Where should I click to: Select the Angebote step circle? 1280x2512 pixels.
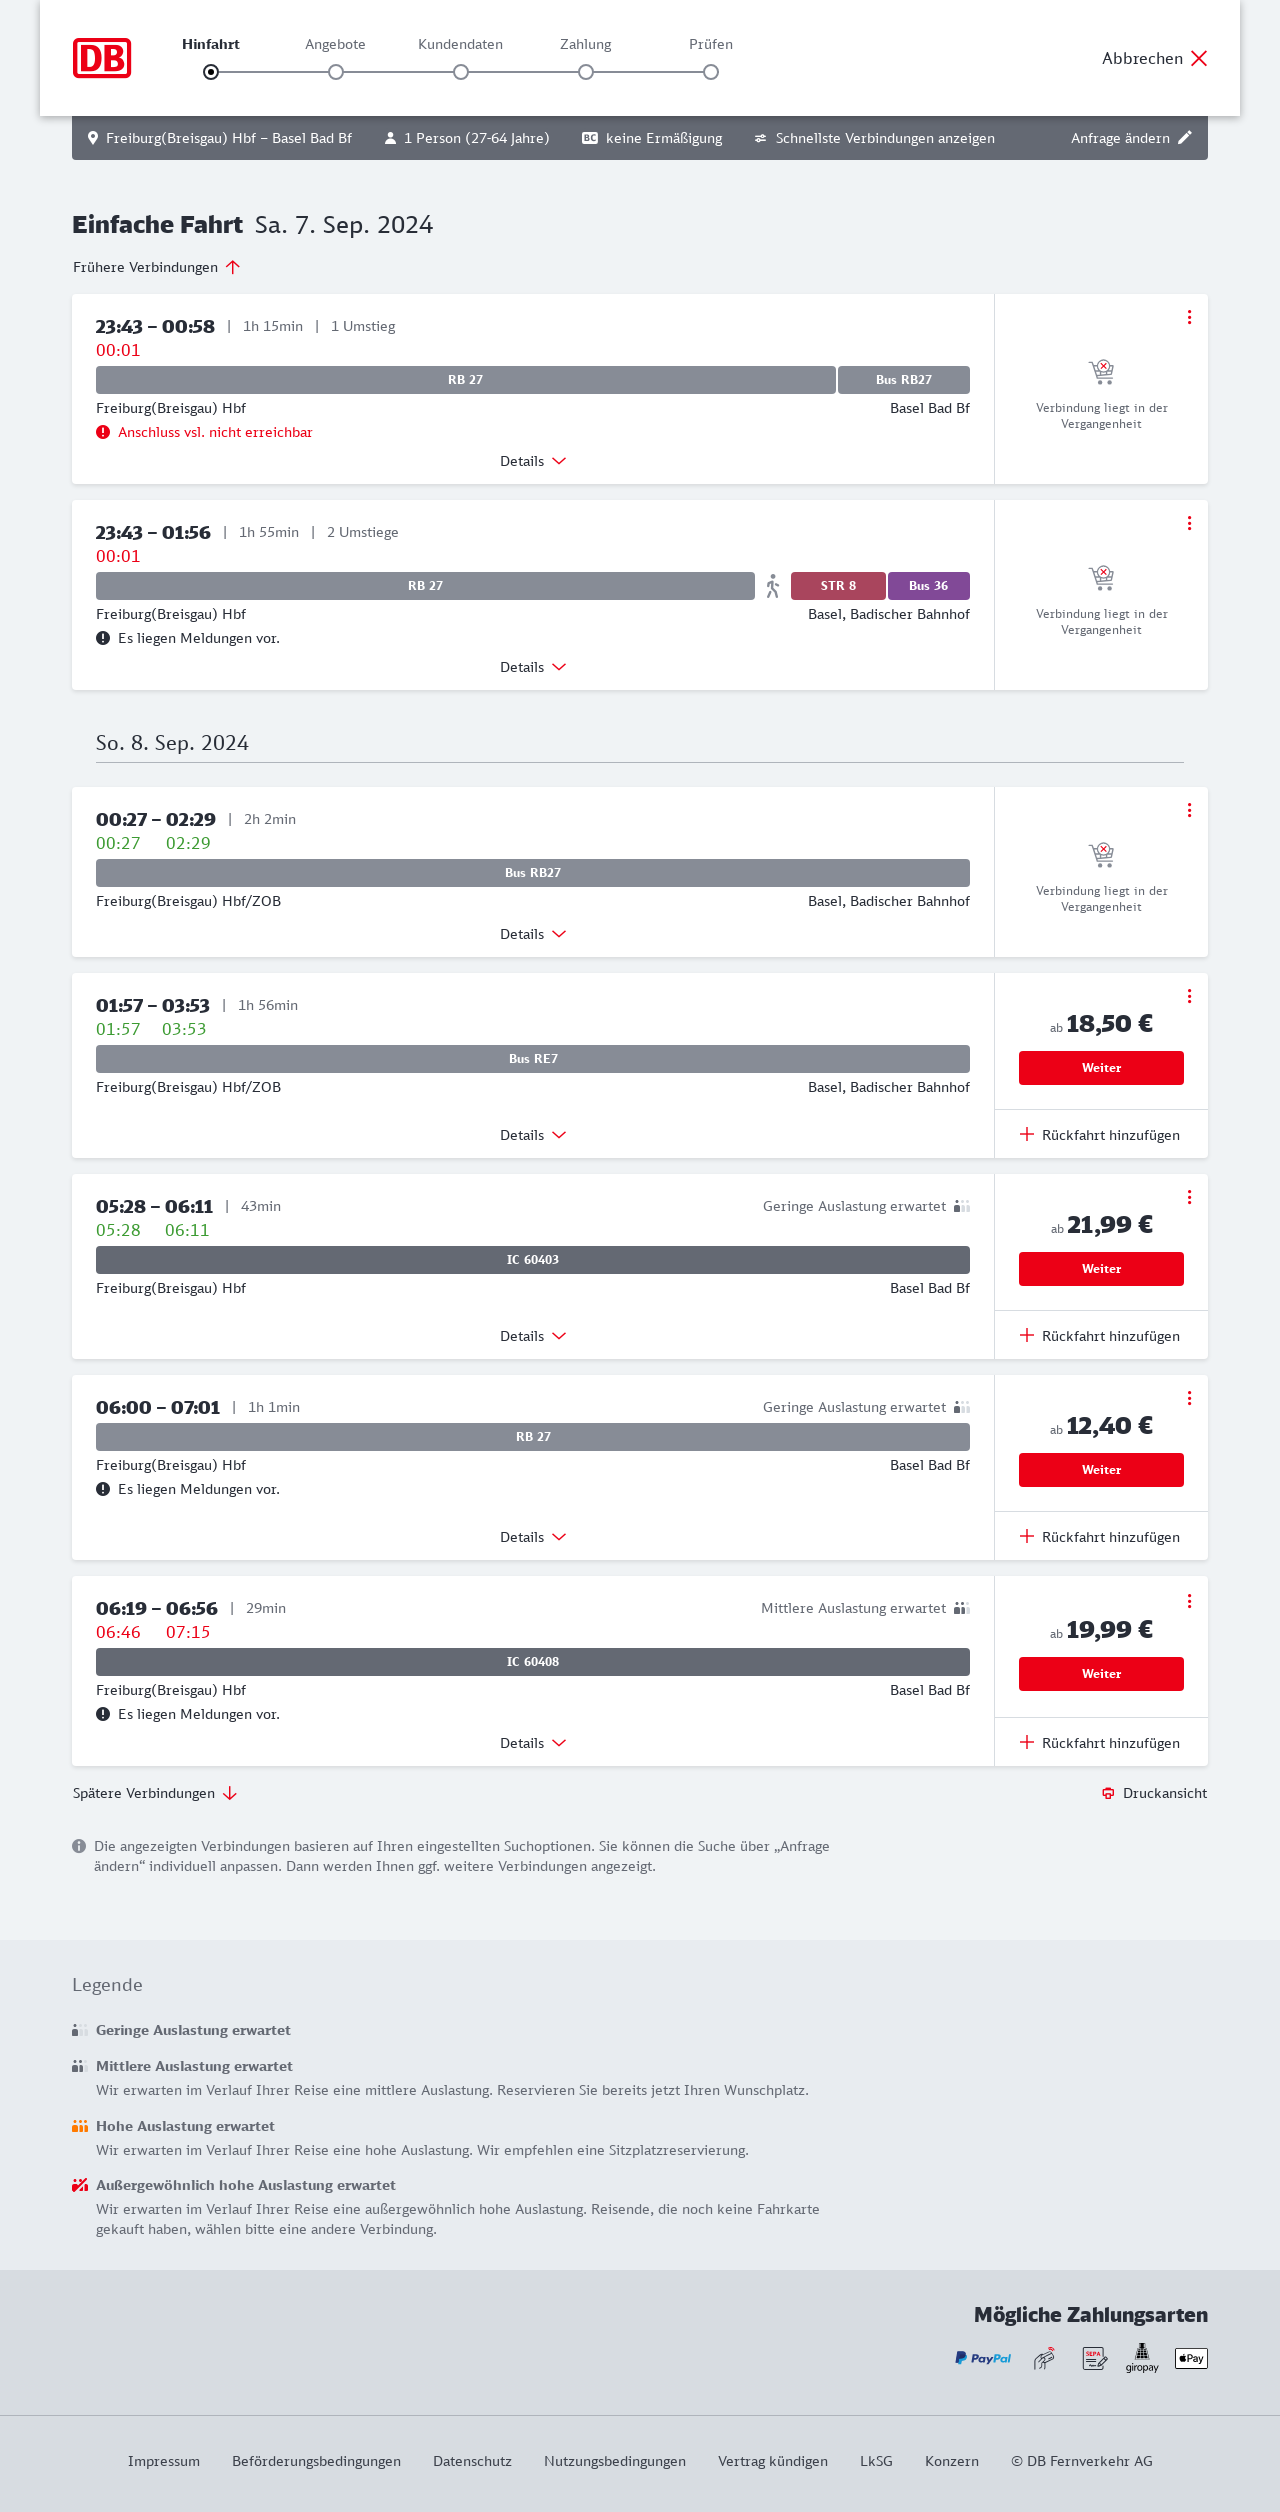(x=336, y=72)
